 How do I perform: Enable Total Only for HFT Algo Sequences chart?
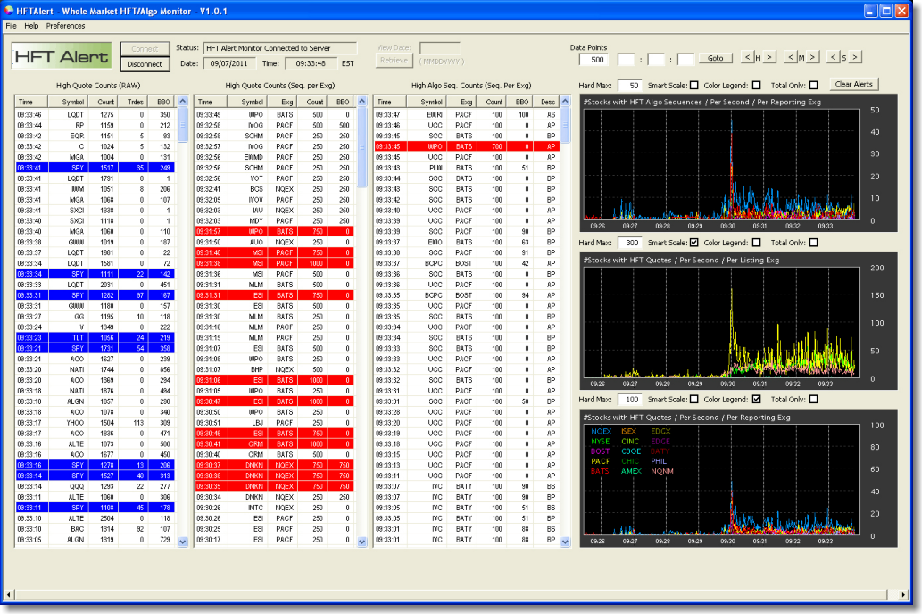coord(814,85)
